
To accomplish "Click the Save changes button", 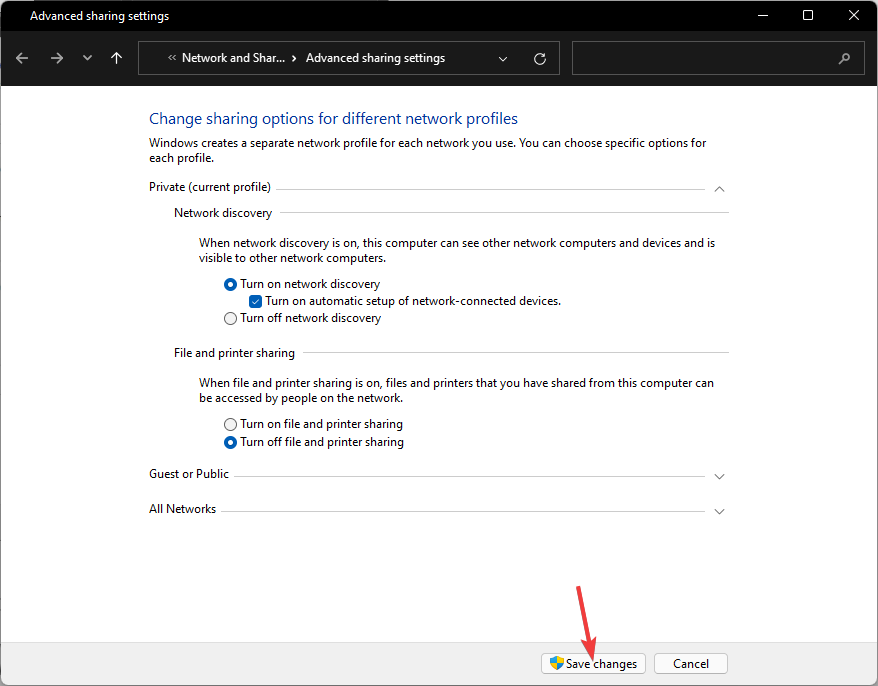I will [594, 663].
